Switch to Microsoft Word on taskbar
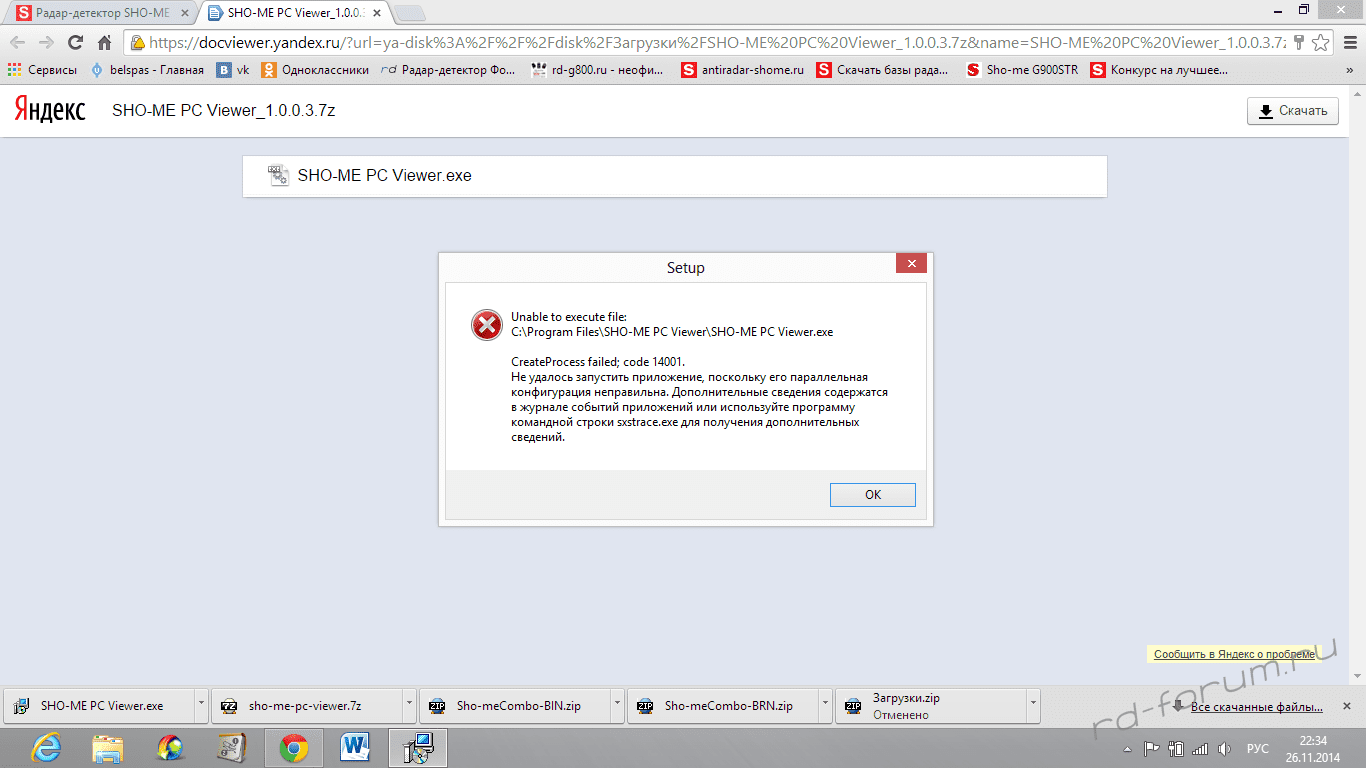The height and width of the screenshot is (768, 1366). [x=355, y=748]
